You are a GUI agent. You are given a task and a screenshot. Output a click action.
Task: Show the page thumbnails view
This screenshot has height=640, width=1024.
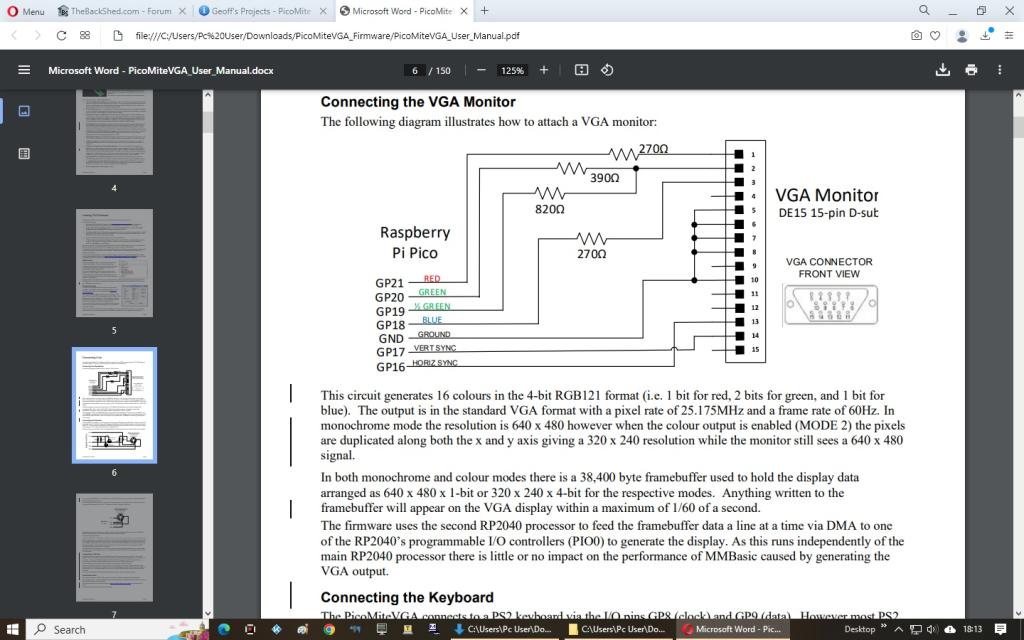click(24, 111)
